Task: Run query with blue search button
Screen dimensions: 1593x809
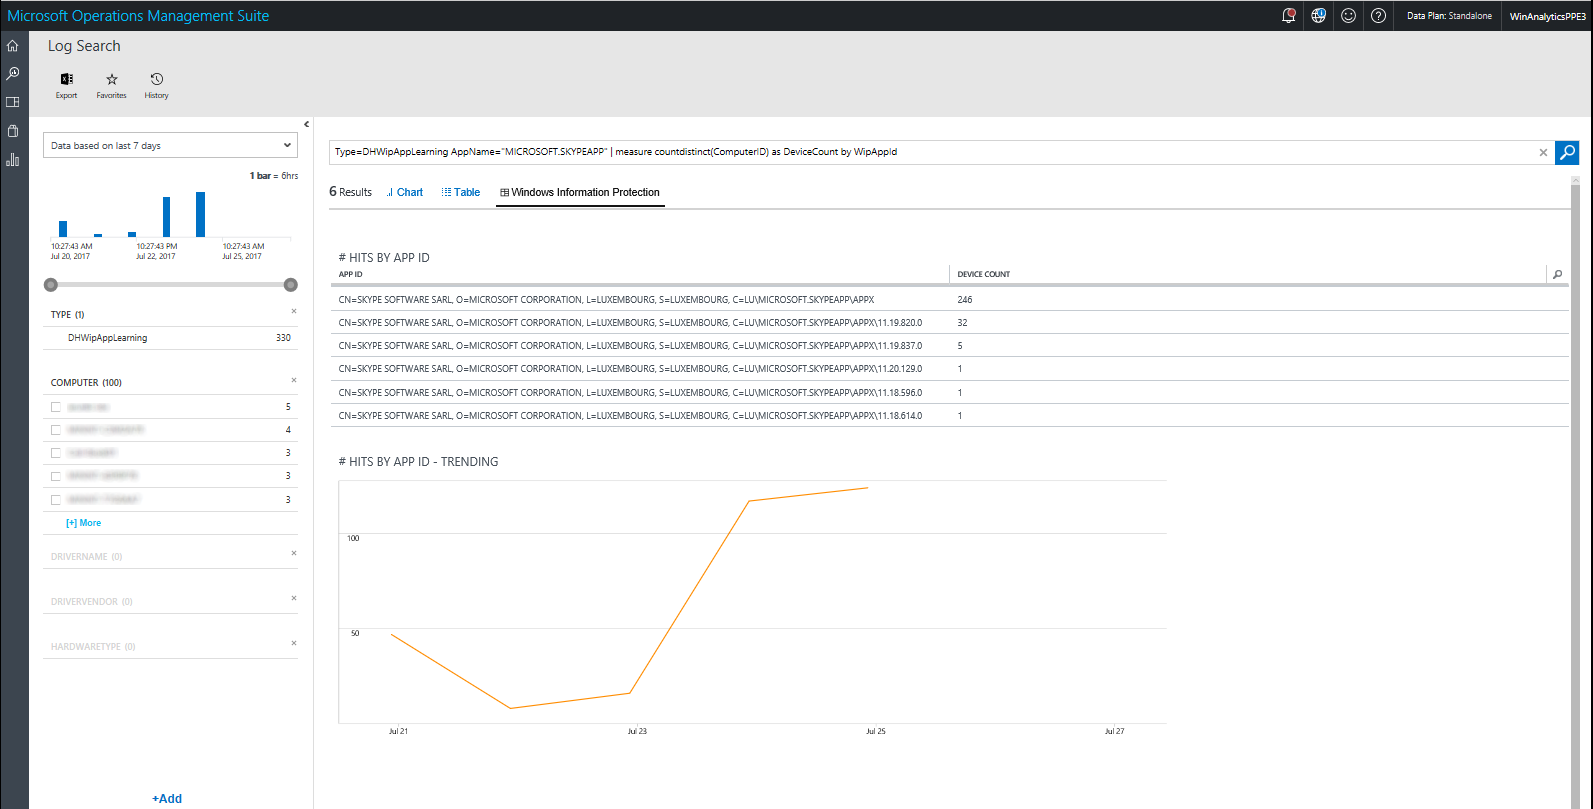Action: pyautogui.click(x=1567, y=152)
